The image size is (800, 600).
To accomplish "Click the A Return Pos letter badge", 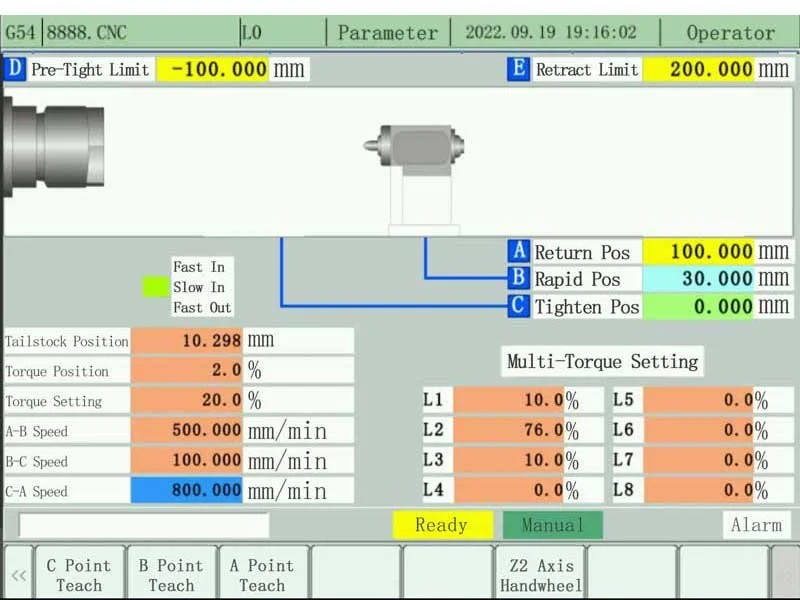I will (x=517, y=252).
